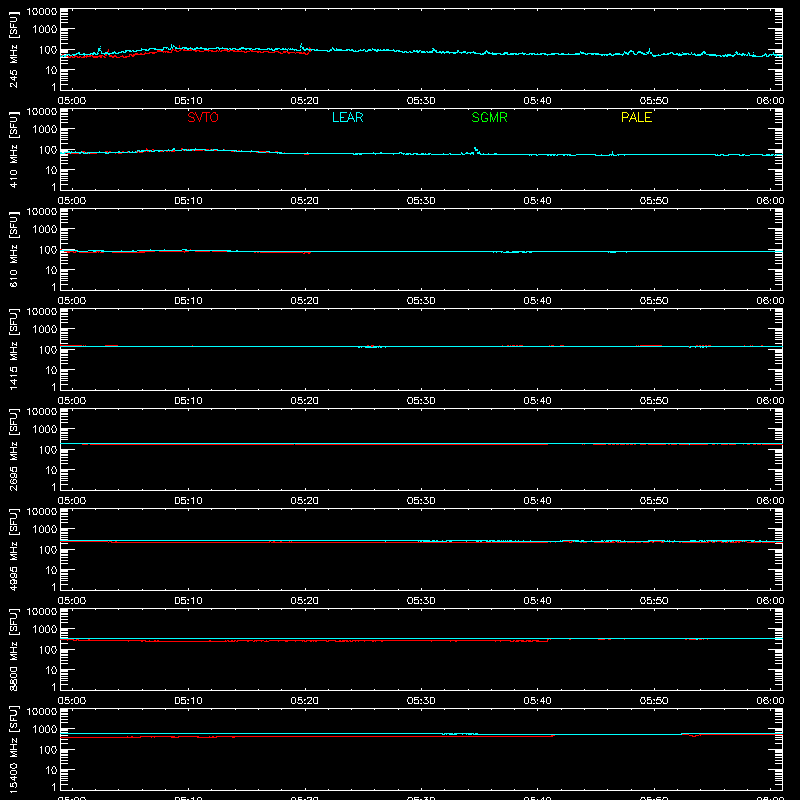Click the yellow PALE station legend label
This screenshot has height=800, width=800.
(x=636, y=117)
